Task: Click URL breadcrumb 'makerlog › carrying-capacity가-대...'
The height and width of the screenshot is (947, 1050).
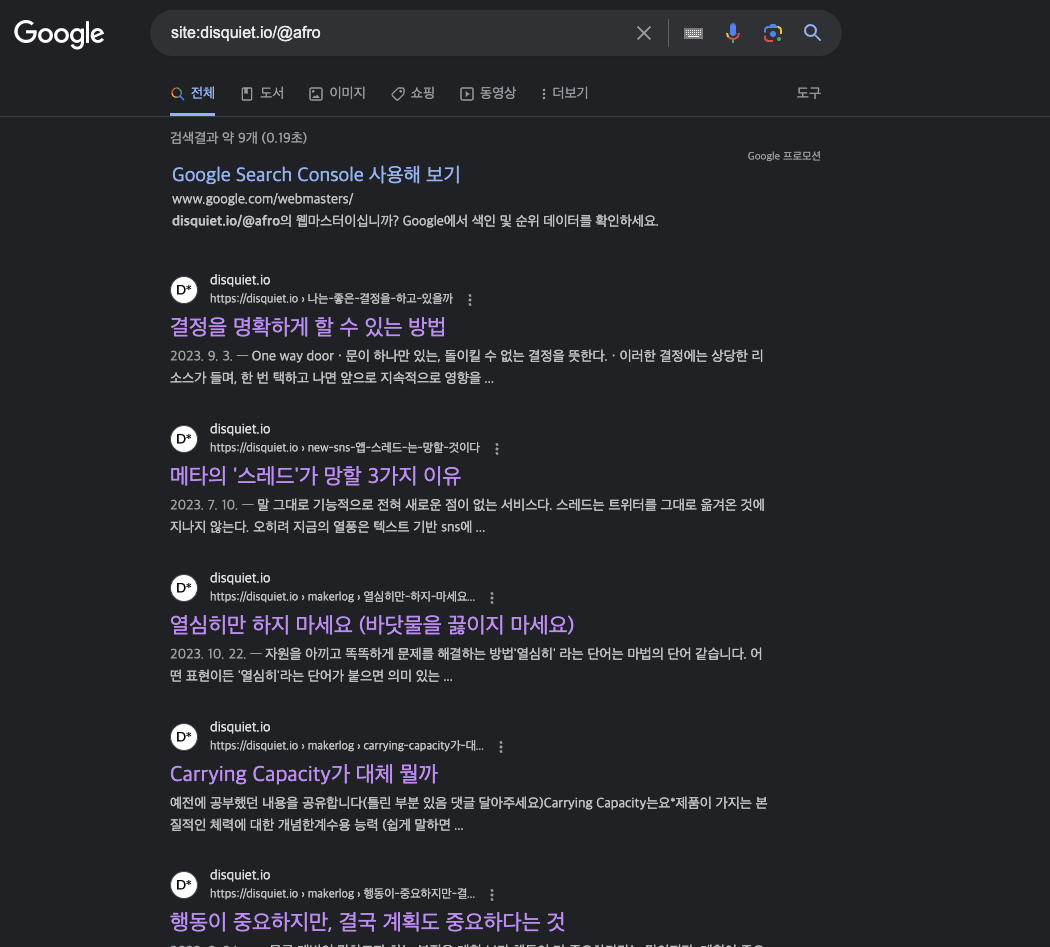Action: point(396,745)
